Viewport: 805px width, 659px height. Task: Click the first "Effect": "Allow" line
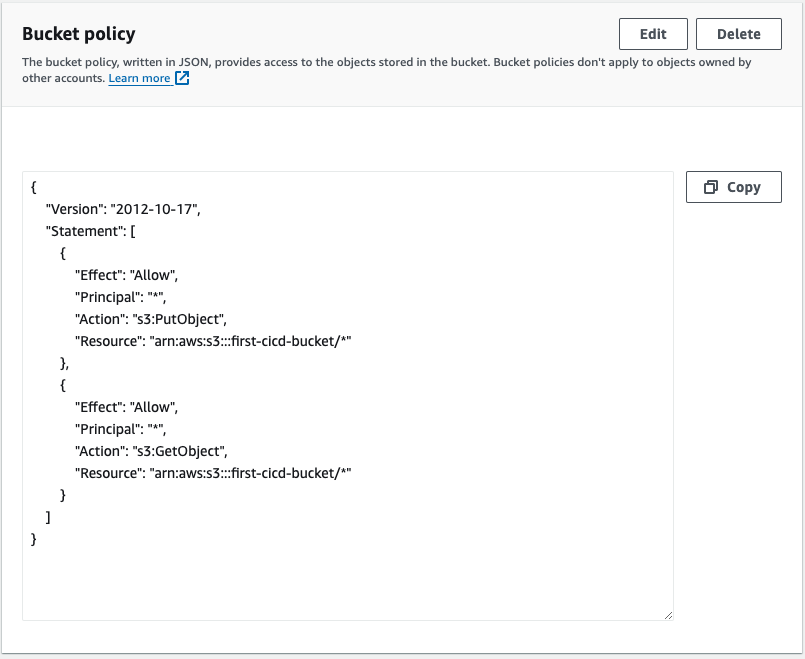[x=126, y=275]
